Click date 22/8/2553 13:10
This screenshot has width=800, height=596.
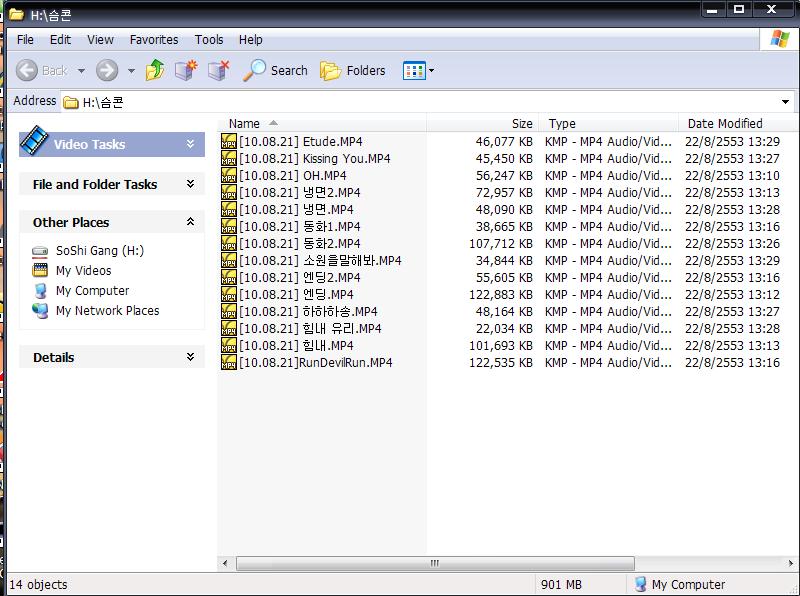click(732, 175)
